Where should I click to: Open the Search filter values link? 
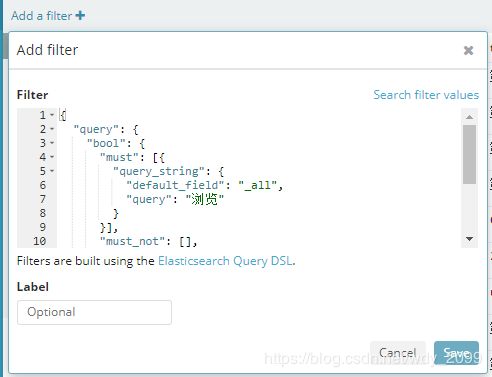point(426,95)
